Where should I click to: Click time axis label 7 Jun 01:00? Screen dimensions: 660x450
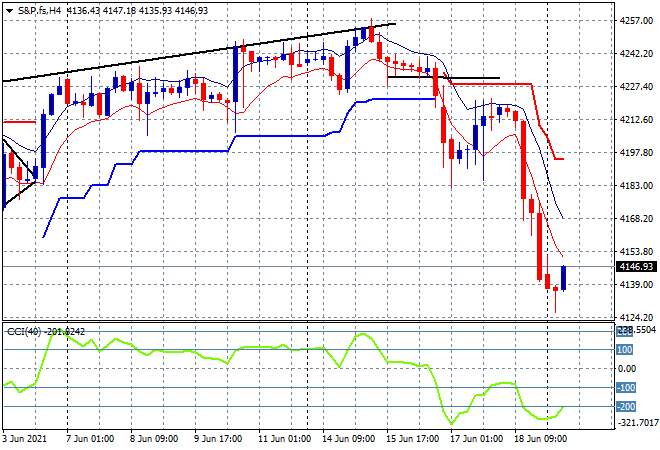click(x=90, y=439)
